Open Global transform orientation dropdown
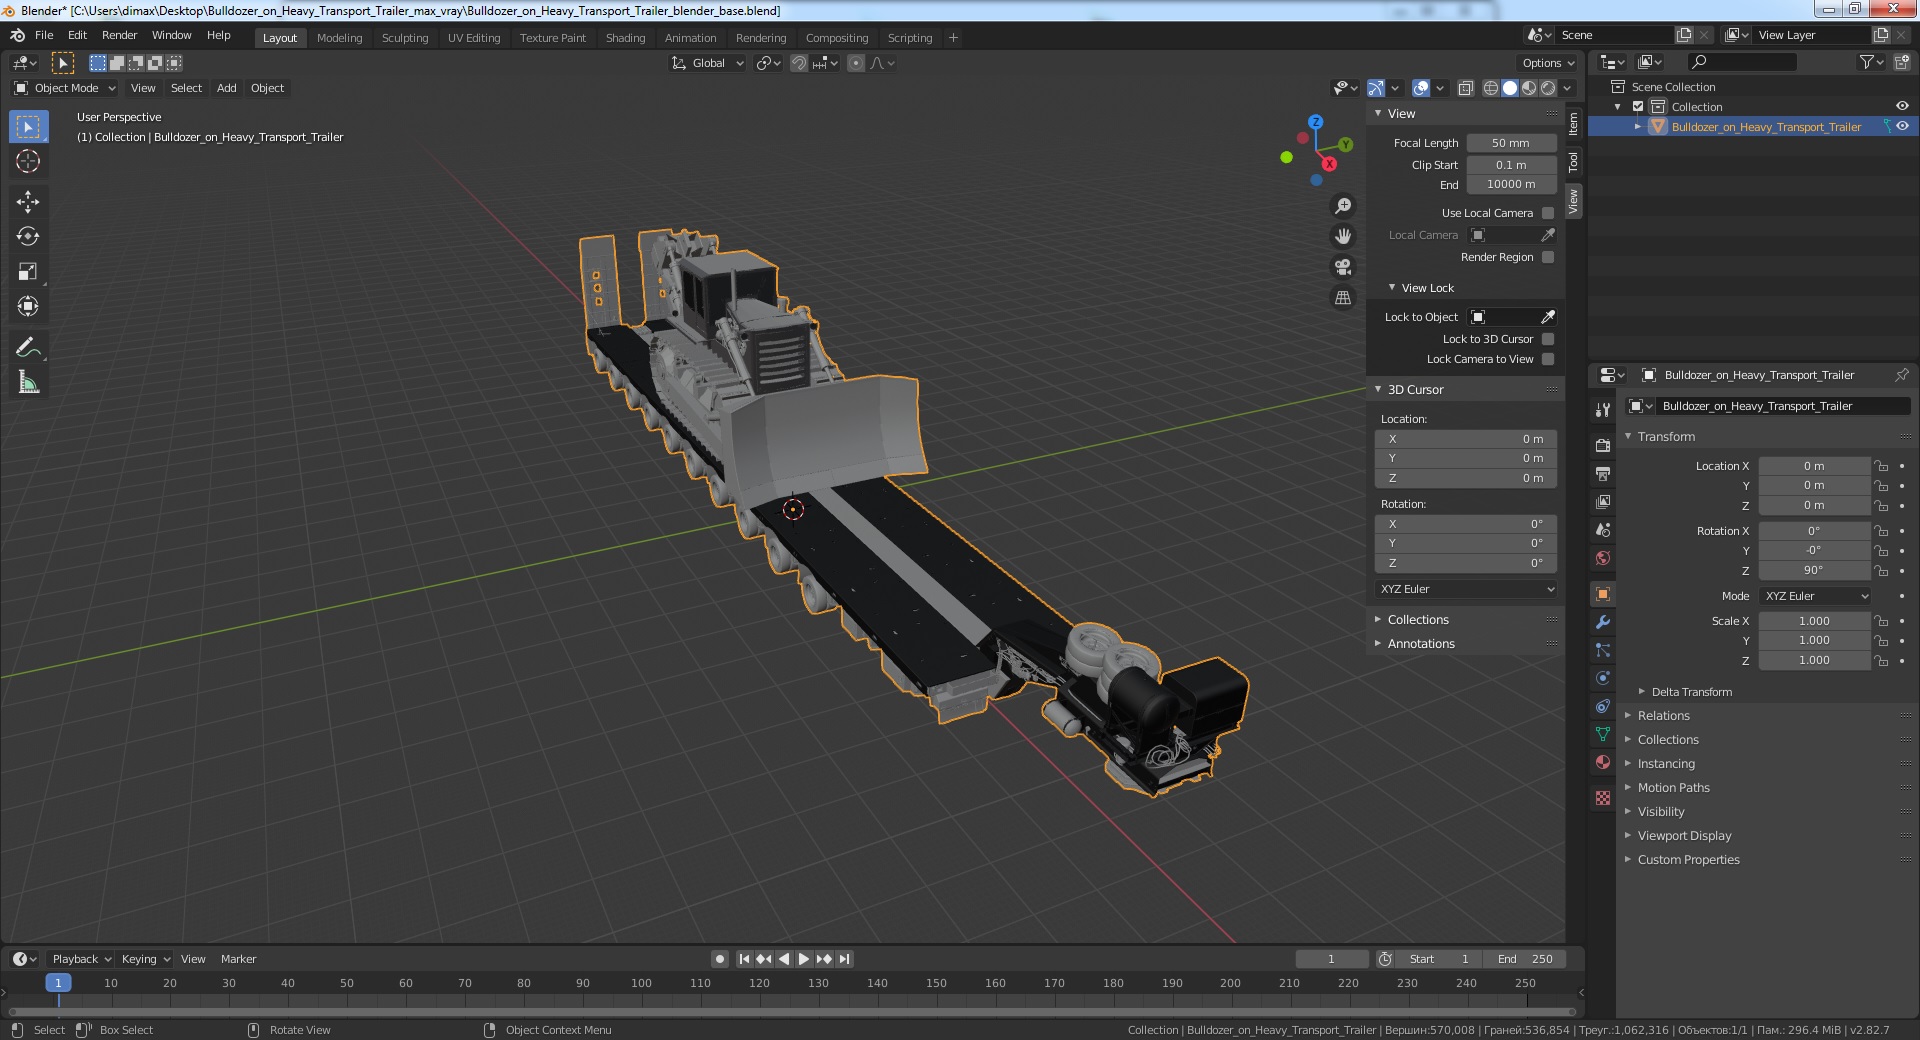The width and height of the screenshot is (1920, 1040). pyautogui.click(x=707, y=63)
